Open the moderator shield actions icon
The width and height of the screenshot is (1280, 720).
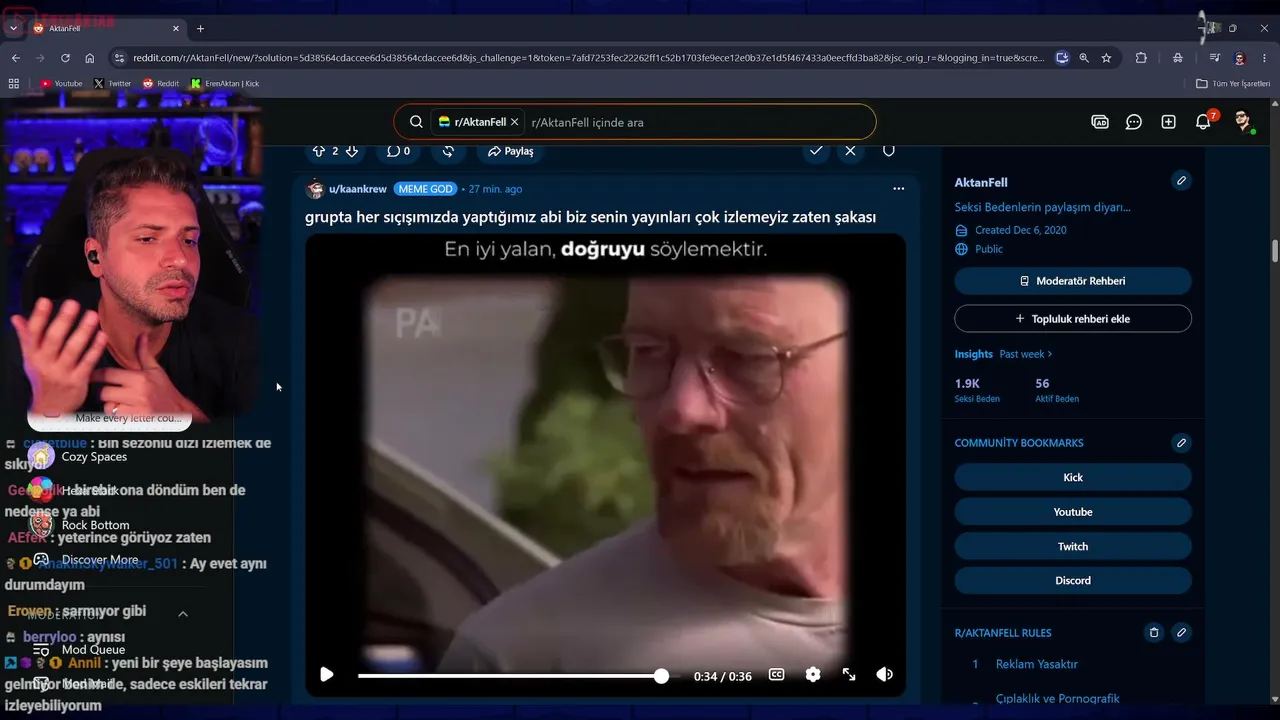pyautogui.click(x=888, y=151)
